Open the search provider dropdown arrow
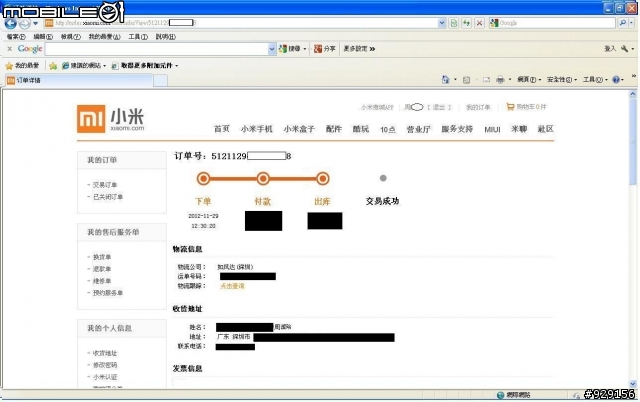Image resolution: width=640 pixels, height=402 pixels. (x=631, y=23)
